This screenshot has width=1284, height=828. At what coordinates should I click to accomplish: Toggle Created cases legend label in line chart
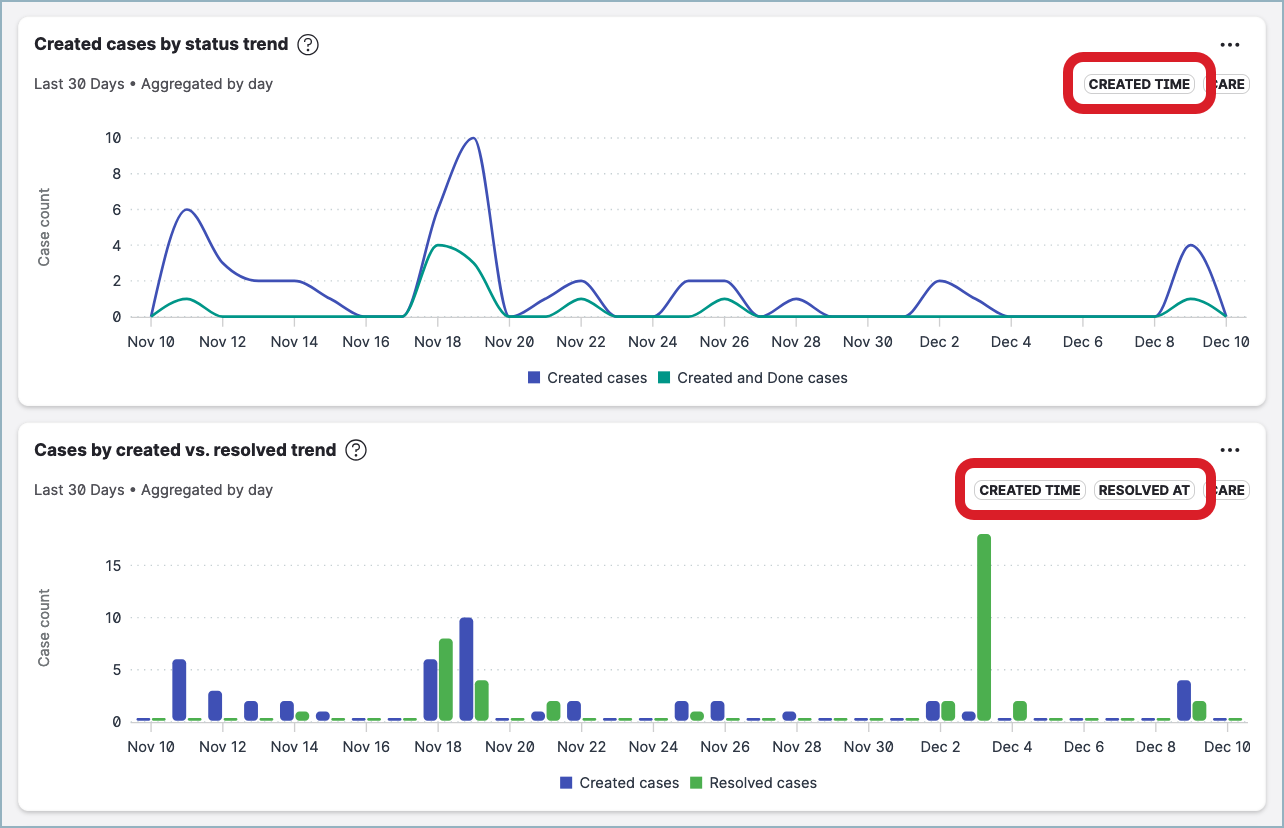(x=597, y=378)
